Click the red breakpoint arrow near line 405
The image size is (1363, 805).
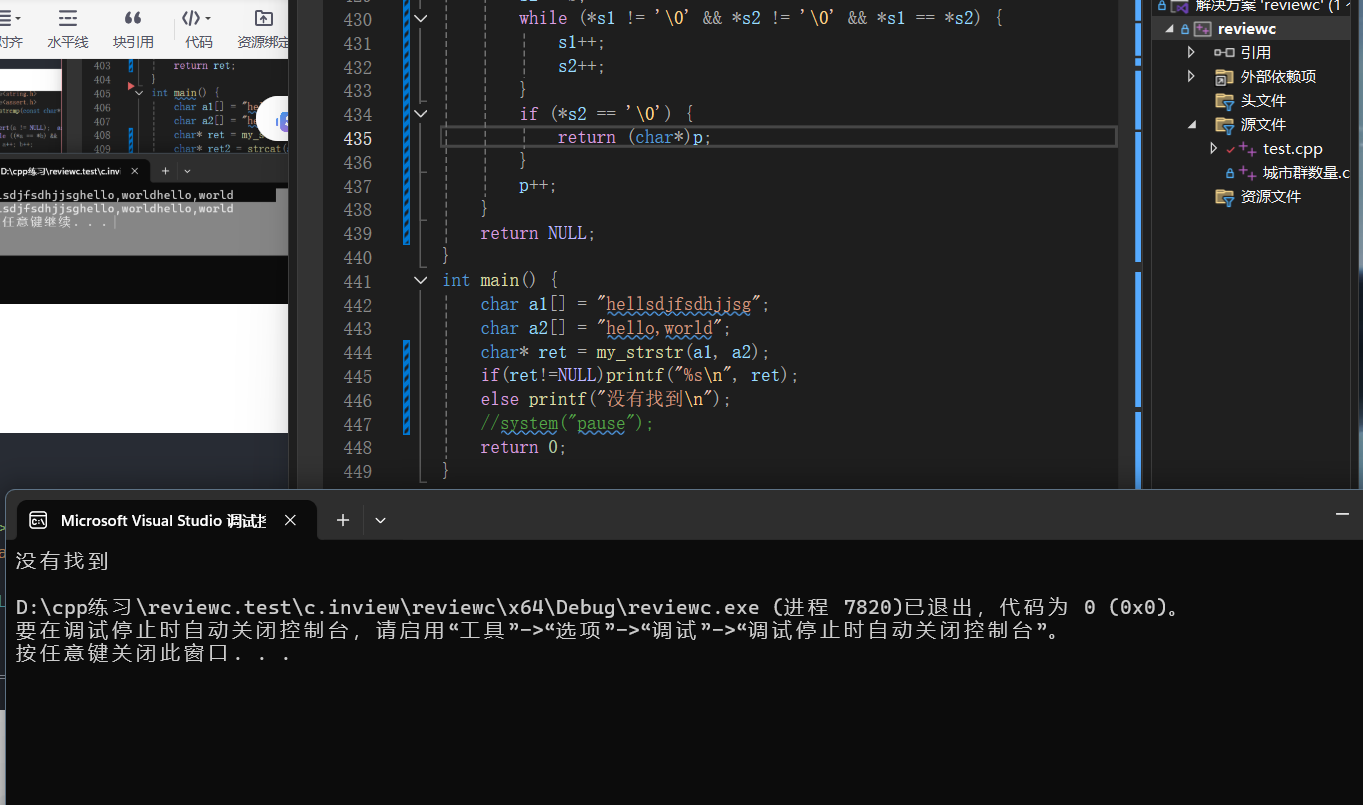click(x=132, y=87)
